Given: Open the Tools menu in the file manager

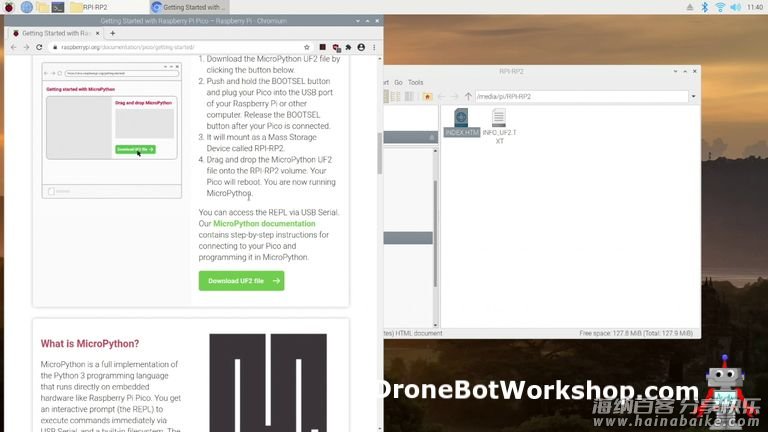Looking at the screenshot, I should click(415, 82).
